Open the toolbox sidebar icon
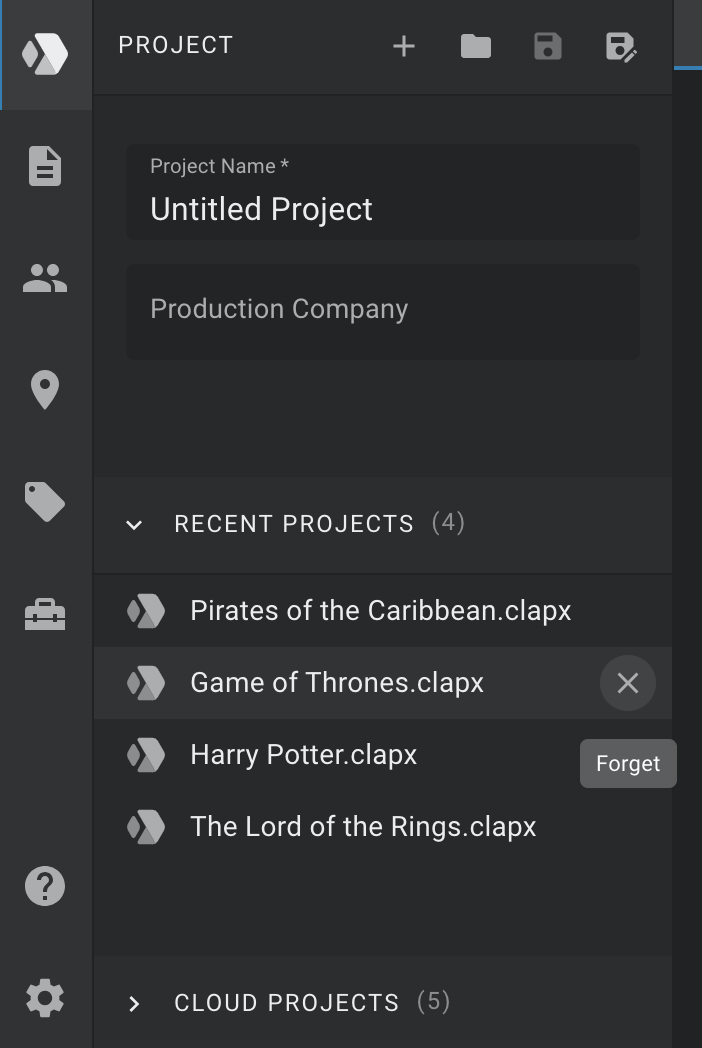702x1048 pixels. coord(45,614)
